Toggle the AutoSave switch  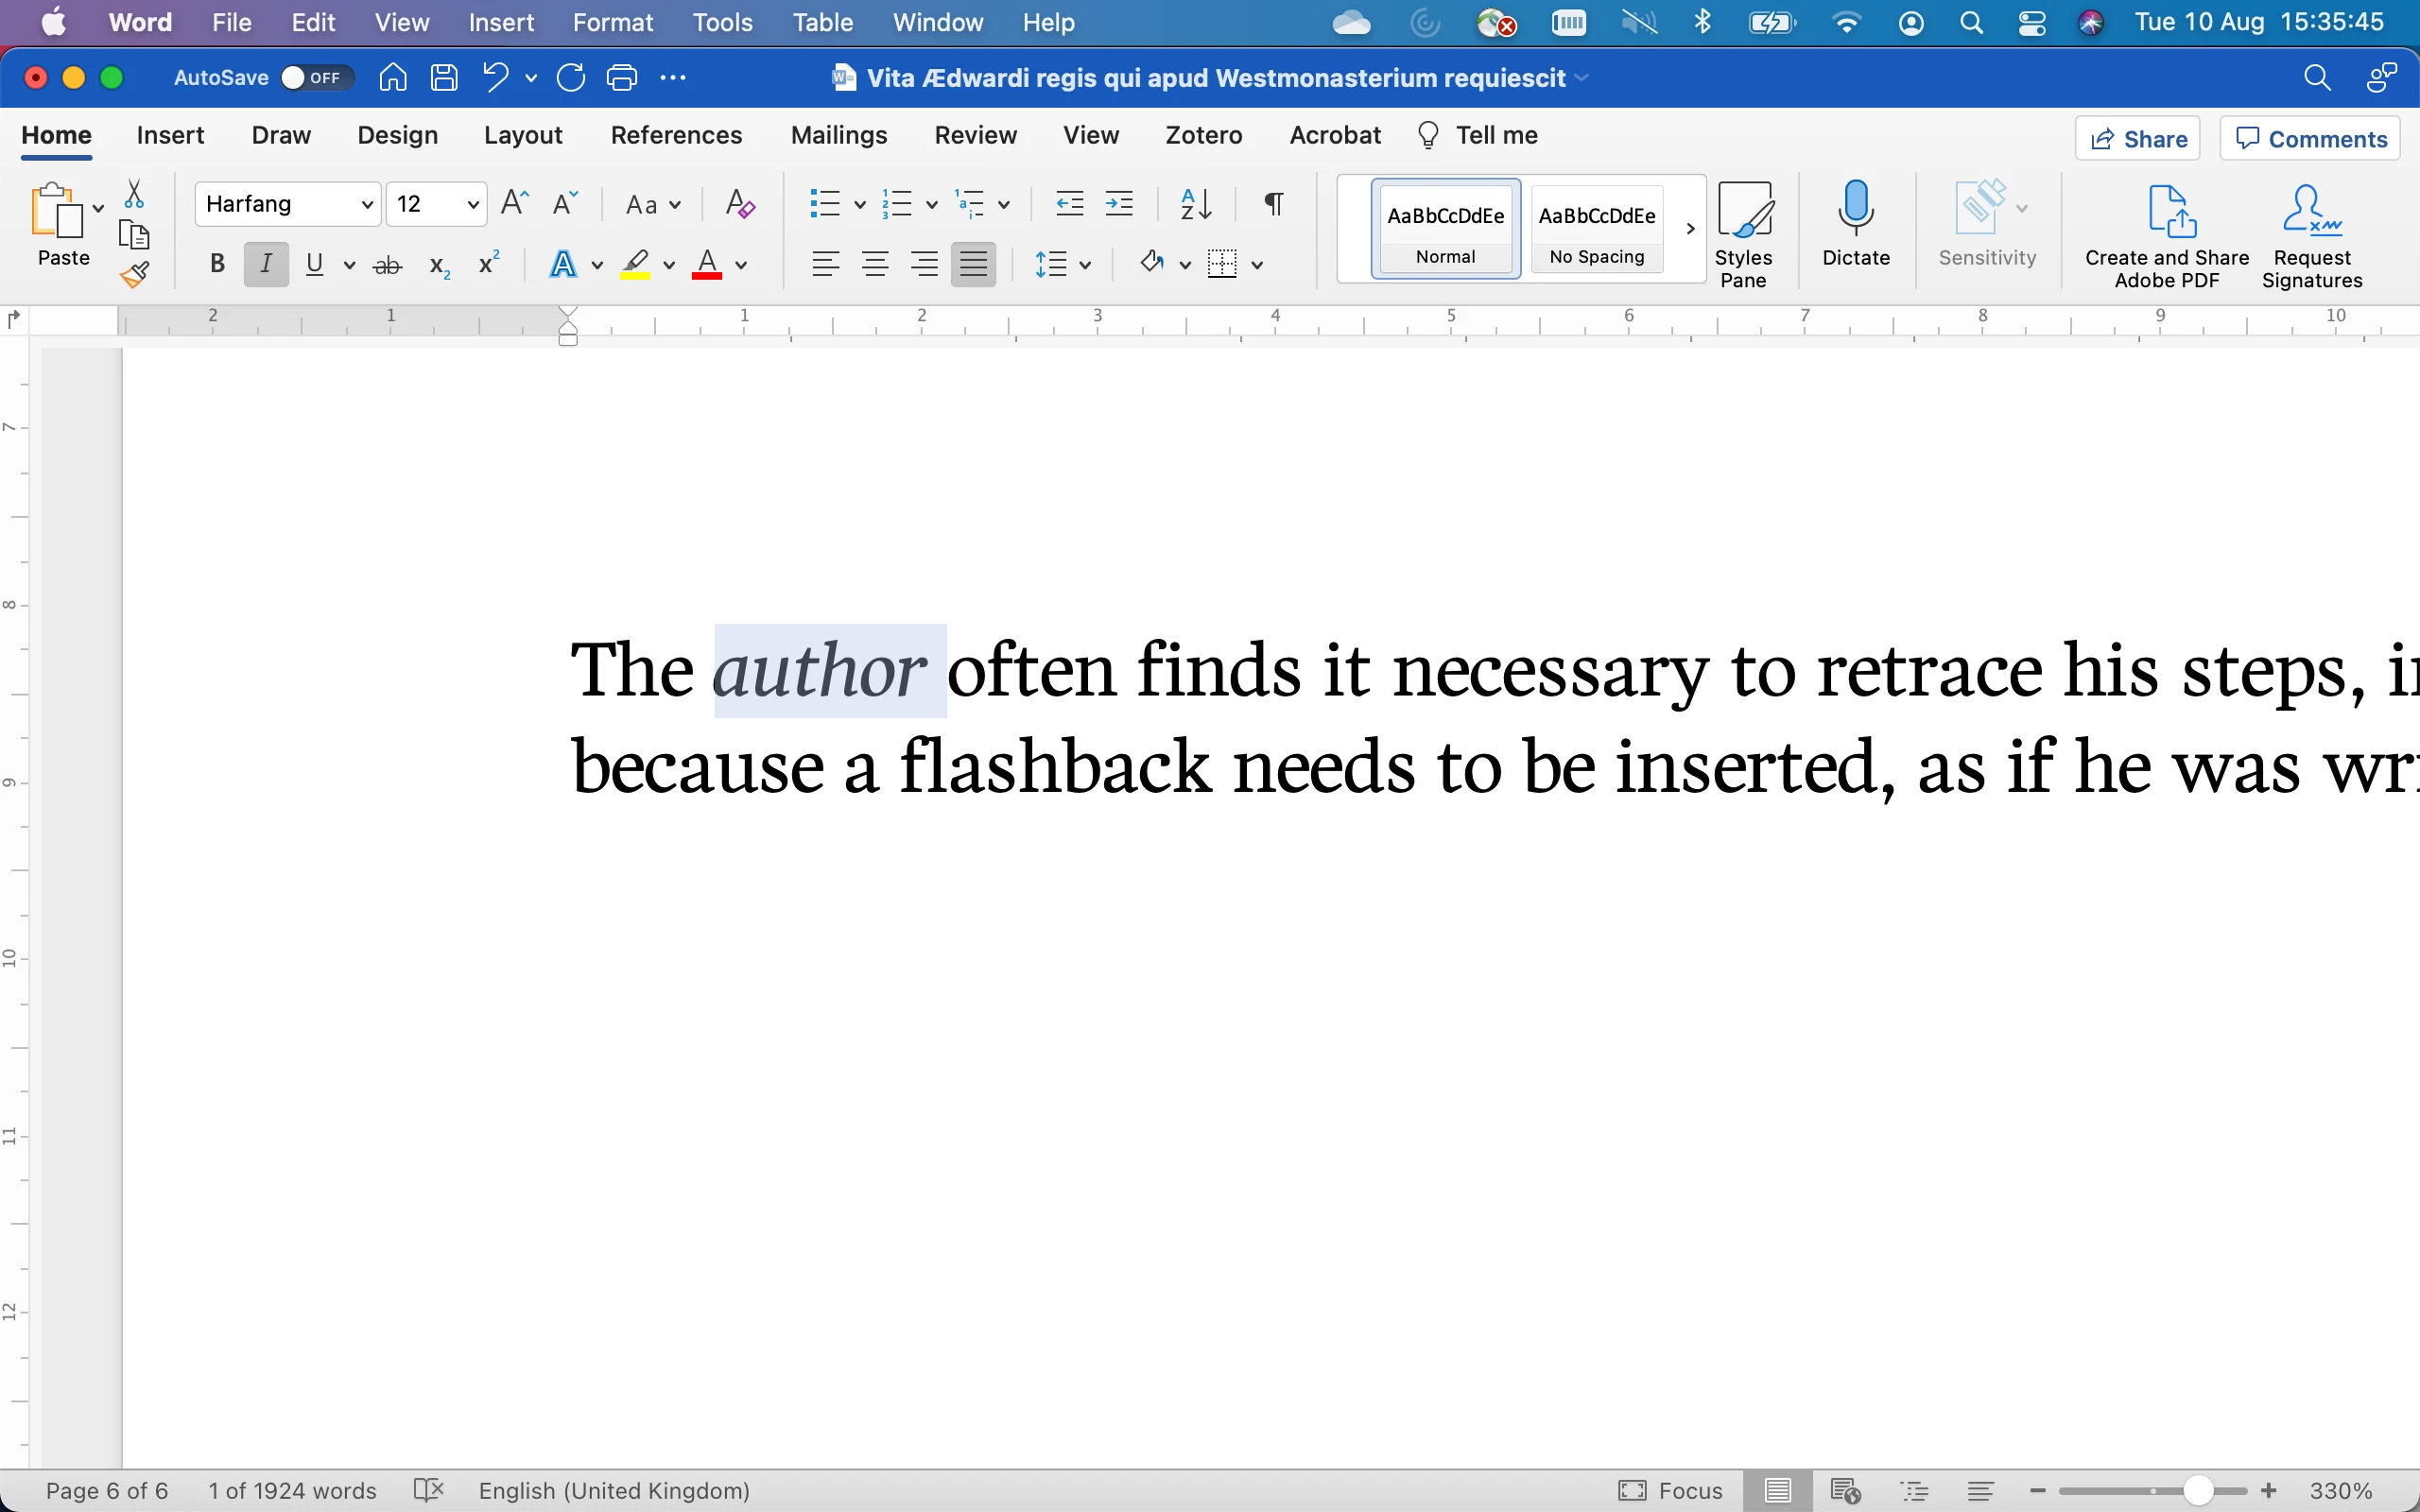[x=316, y=78]
